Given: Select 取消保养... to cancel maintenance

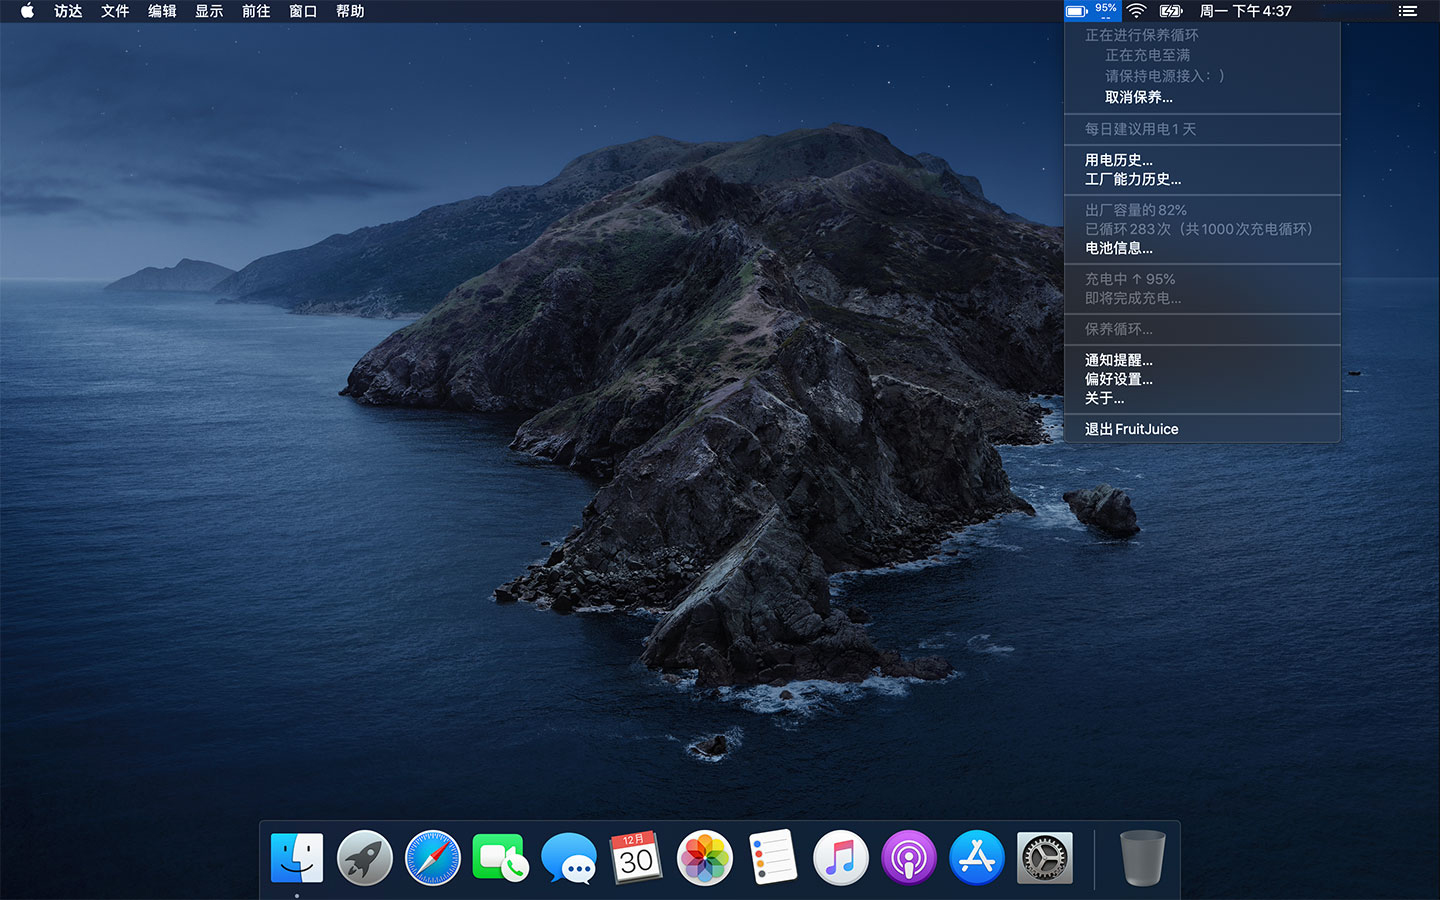Looking at the screenshot, I should pyautogui.click(x=1138, y=97).
